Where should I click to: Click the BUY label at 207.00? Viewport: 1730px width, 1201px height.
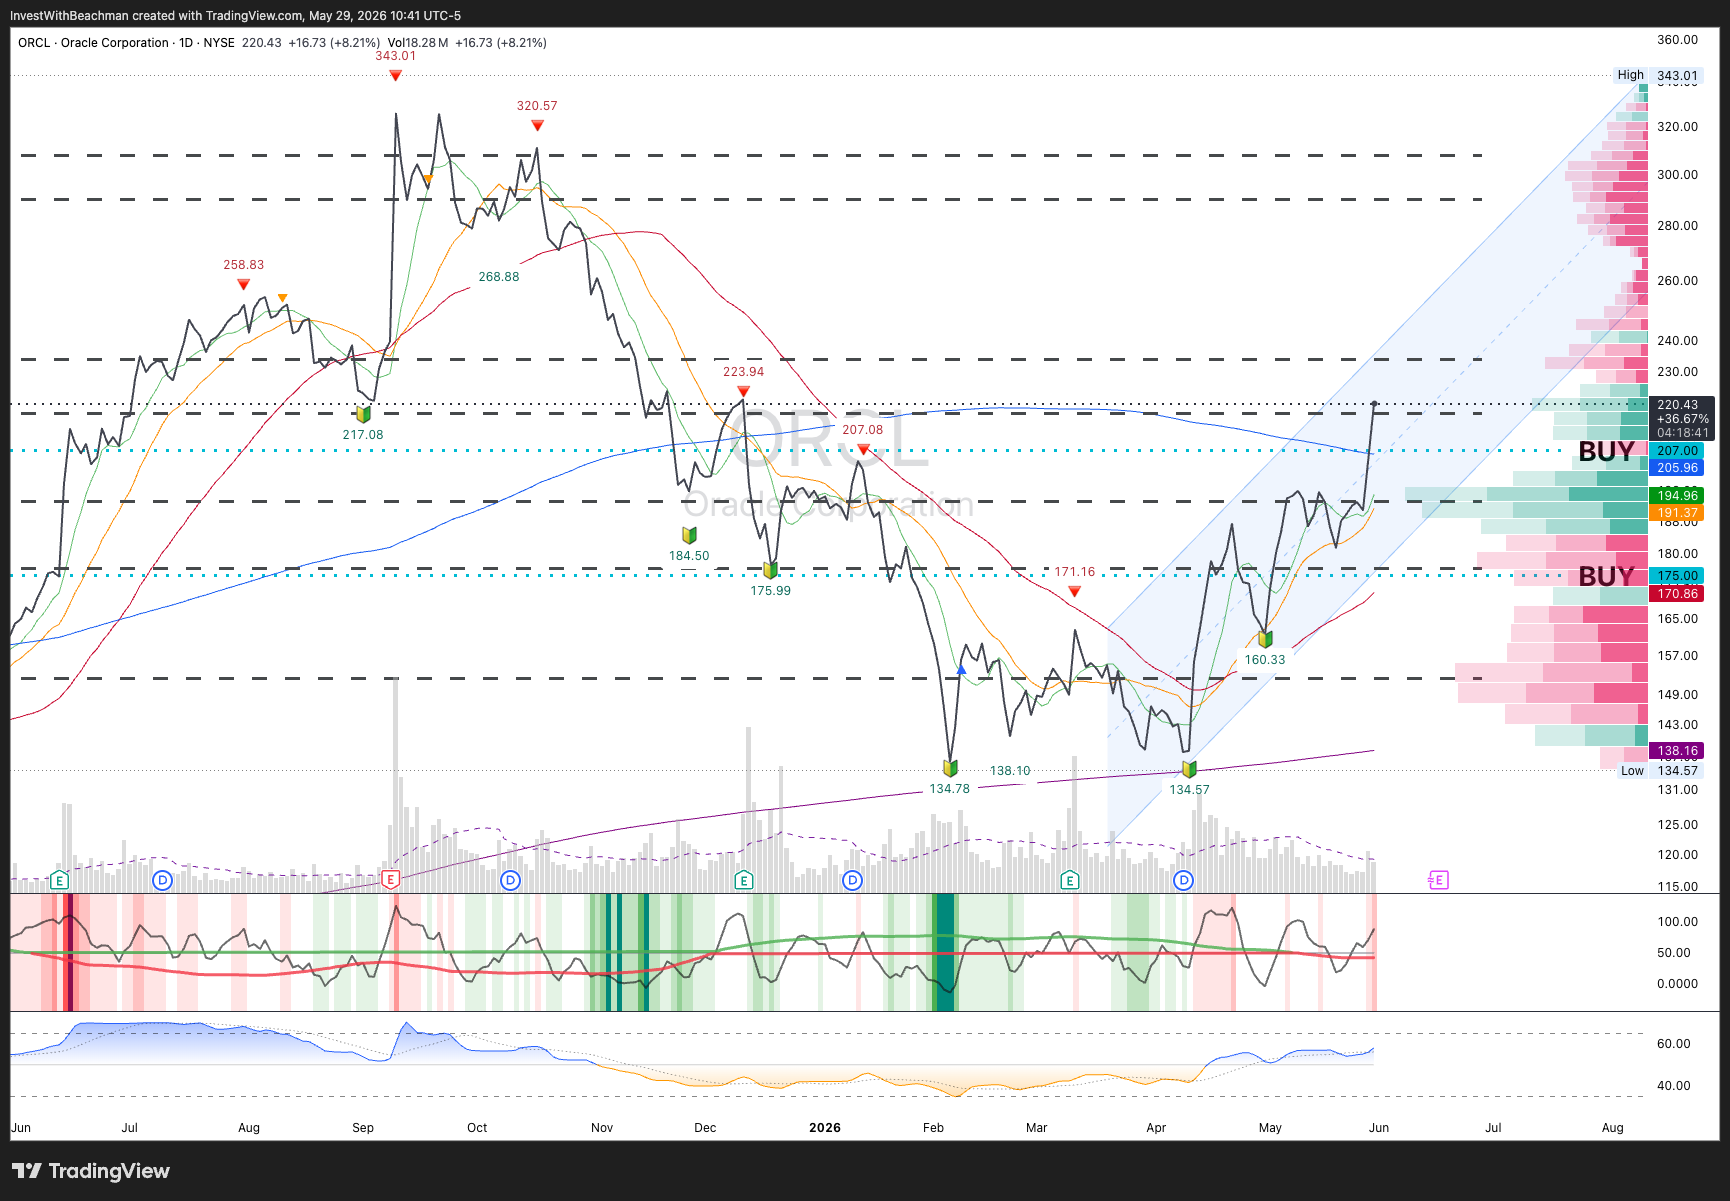coord(1606,452)
